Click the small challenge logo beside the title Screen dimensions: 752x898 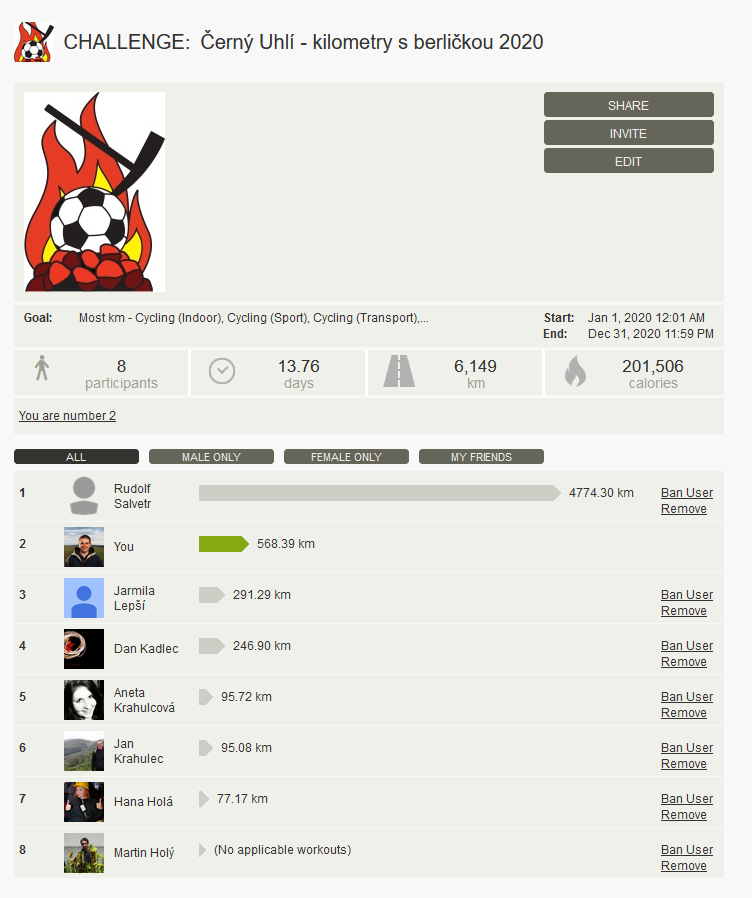tap(34, 42)
